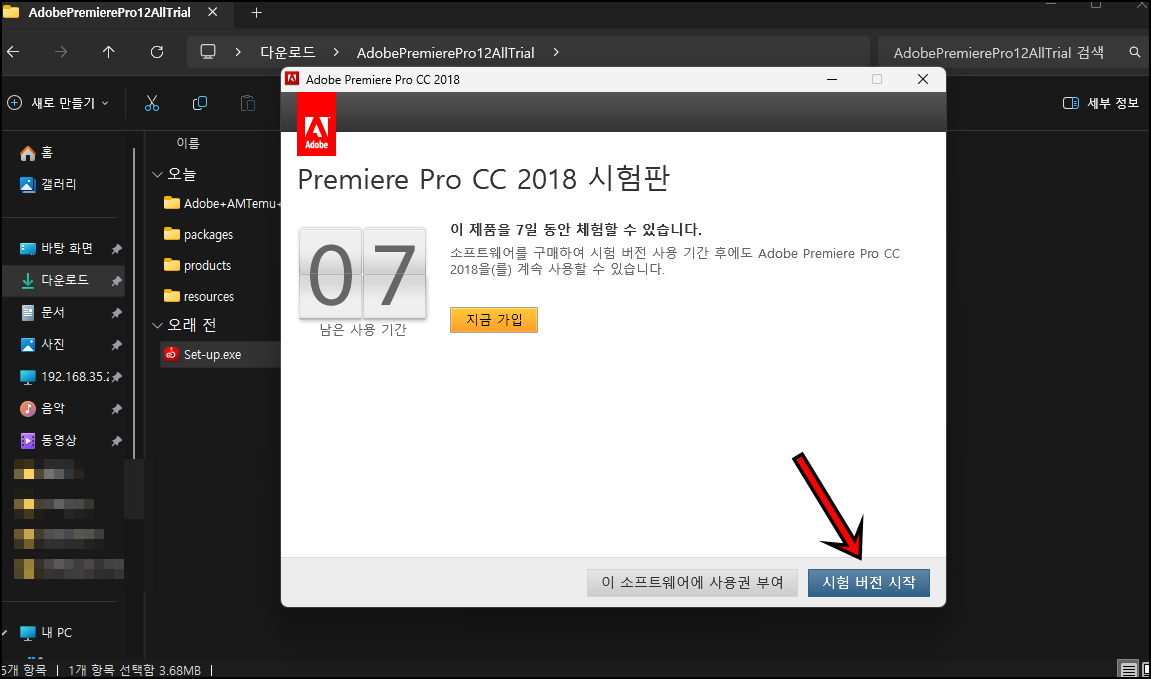
Task: Expand chevron after AdobePremierePro12AllTrial breadcrumb
Action: pyautogui.click(x=556, y=52)
